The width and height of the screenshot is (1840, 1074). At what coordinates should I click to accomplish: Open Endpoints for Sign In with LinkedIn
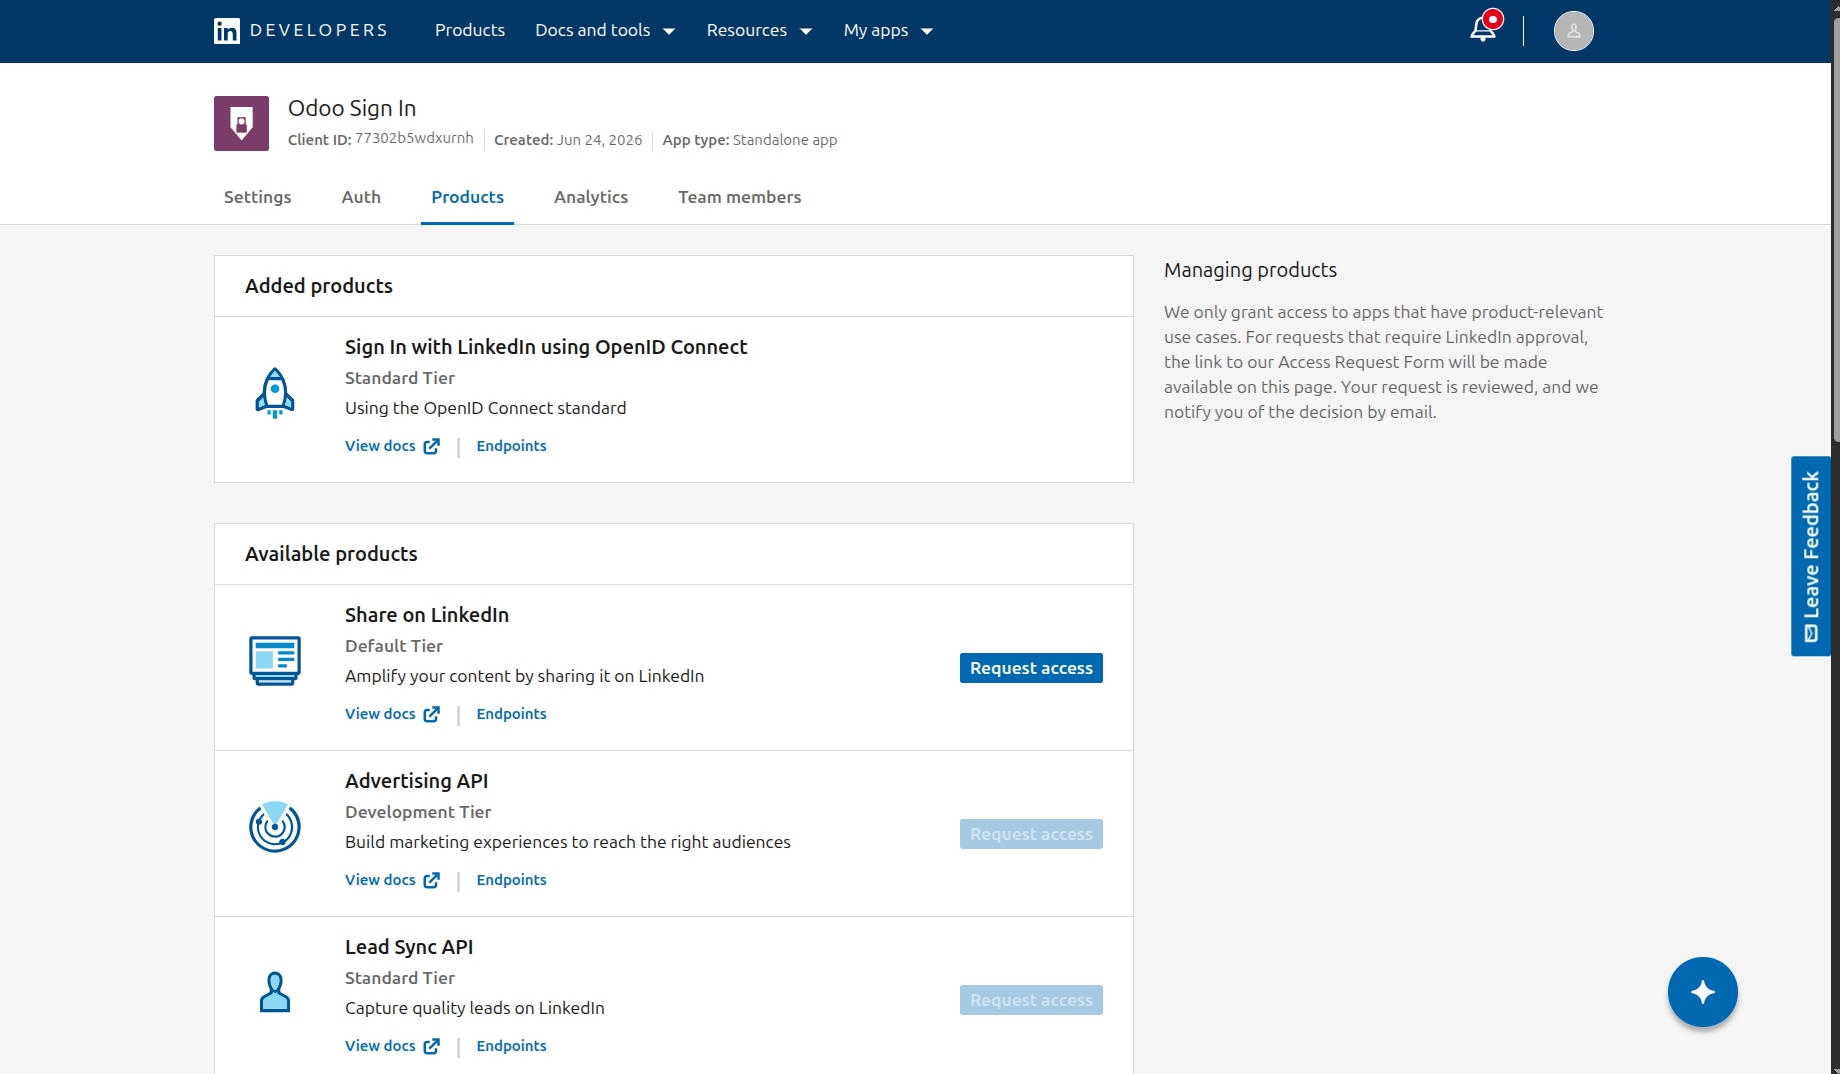pos(511,446)
